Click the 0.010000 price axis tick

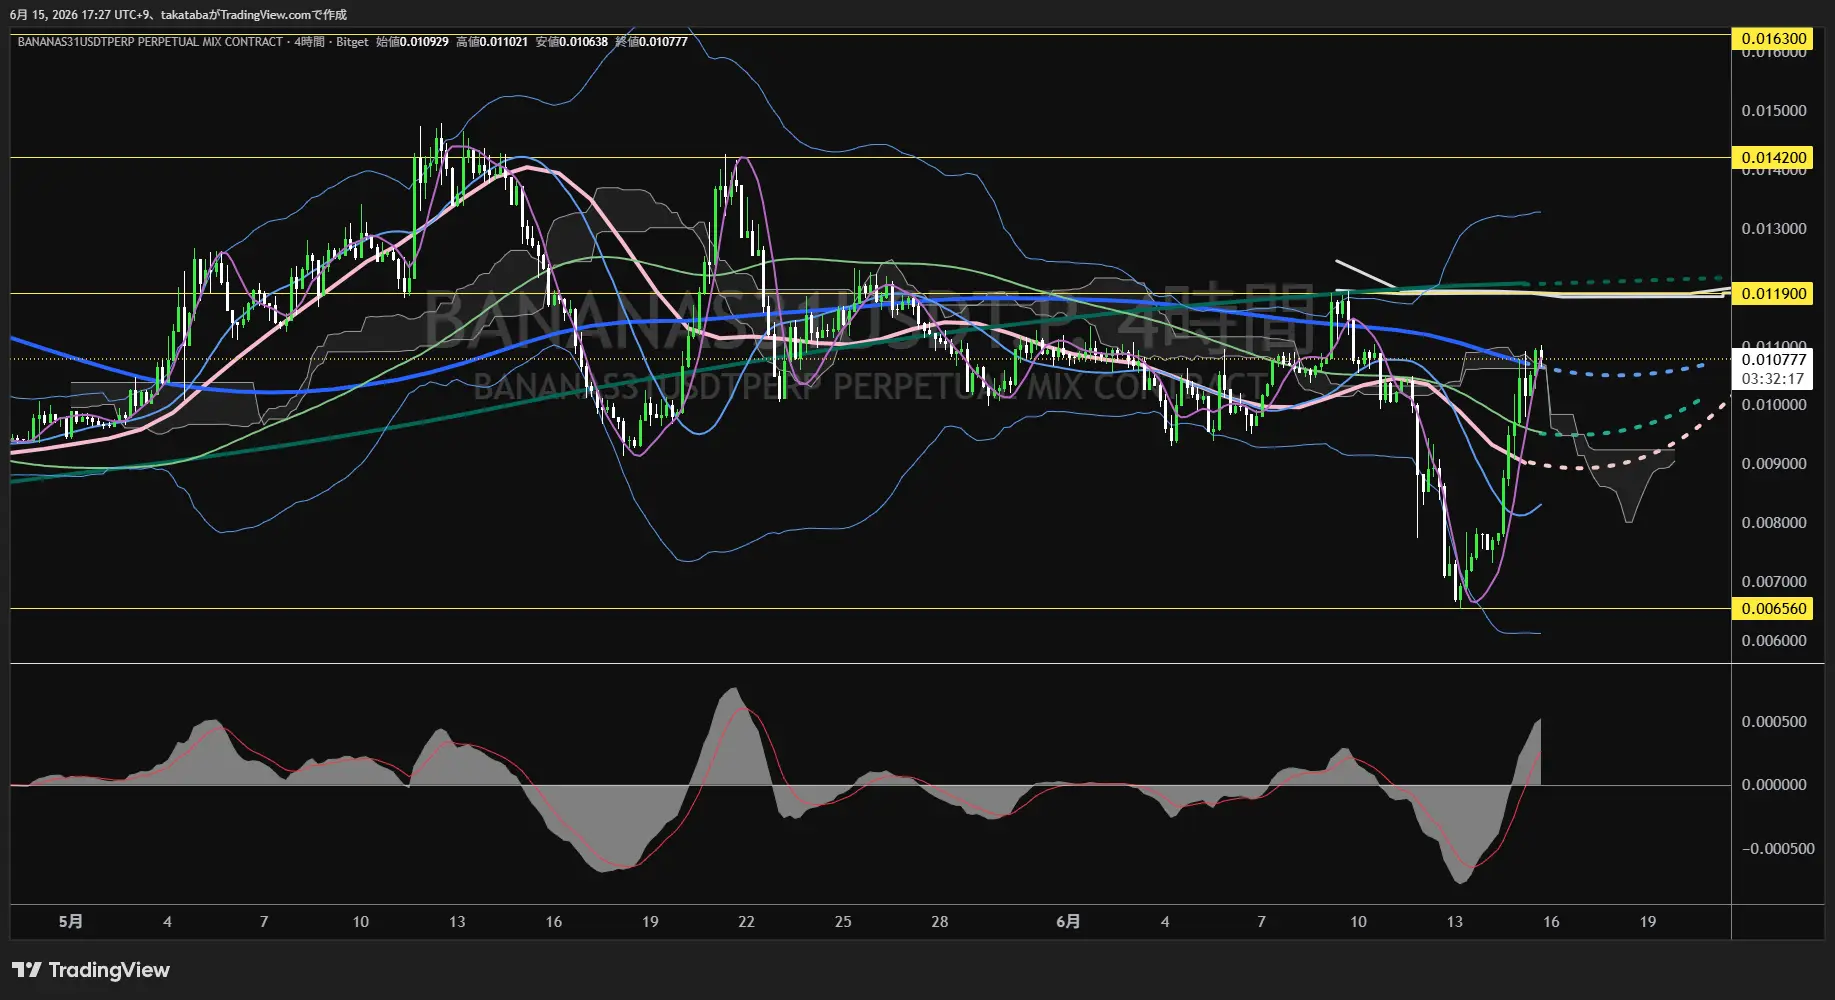coord(1774,405)
